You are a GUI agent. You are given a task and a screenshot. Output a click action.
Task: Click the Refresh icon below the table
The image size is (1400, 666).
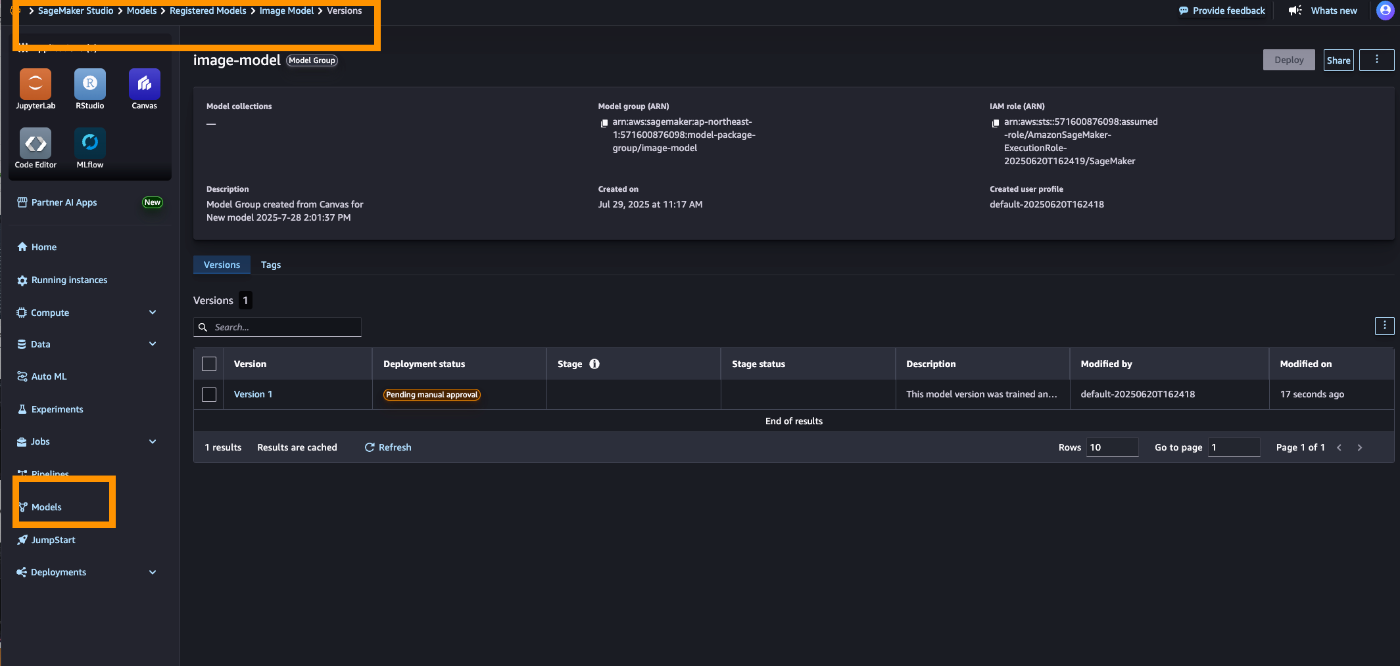point(370,447)
